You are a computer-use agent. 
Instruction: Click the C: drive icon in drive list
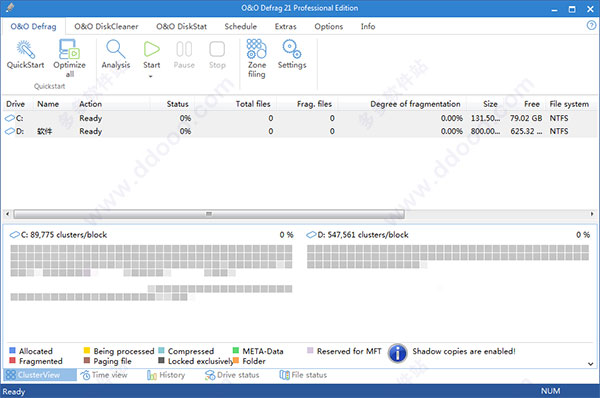[x=9, y=118]
